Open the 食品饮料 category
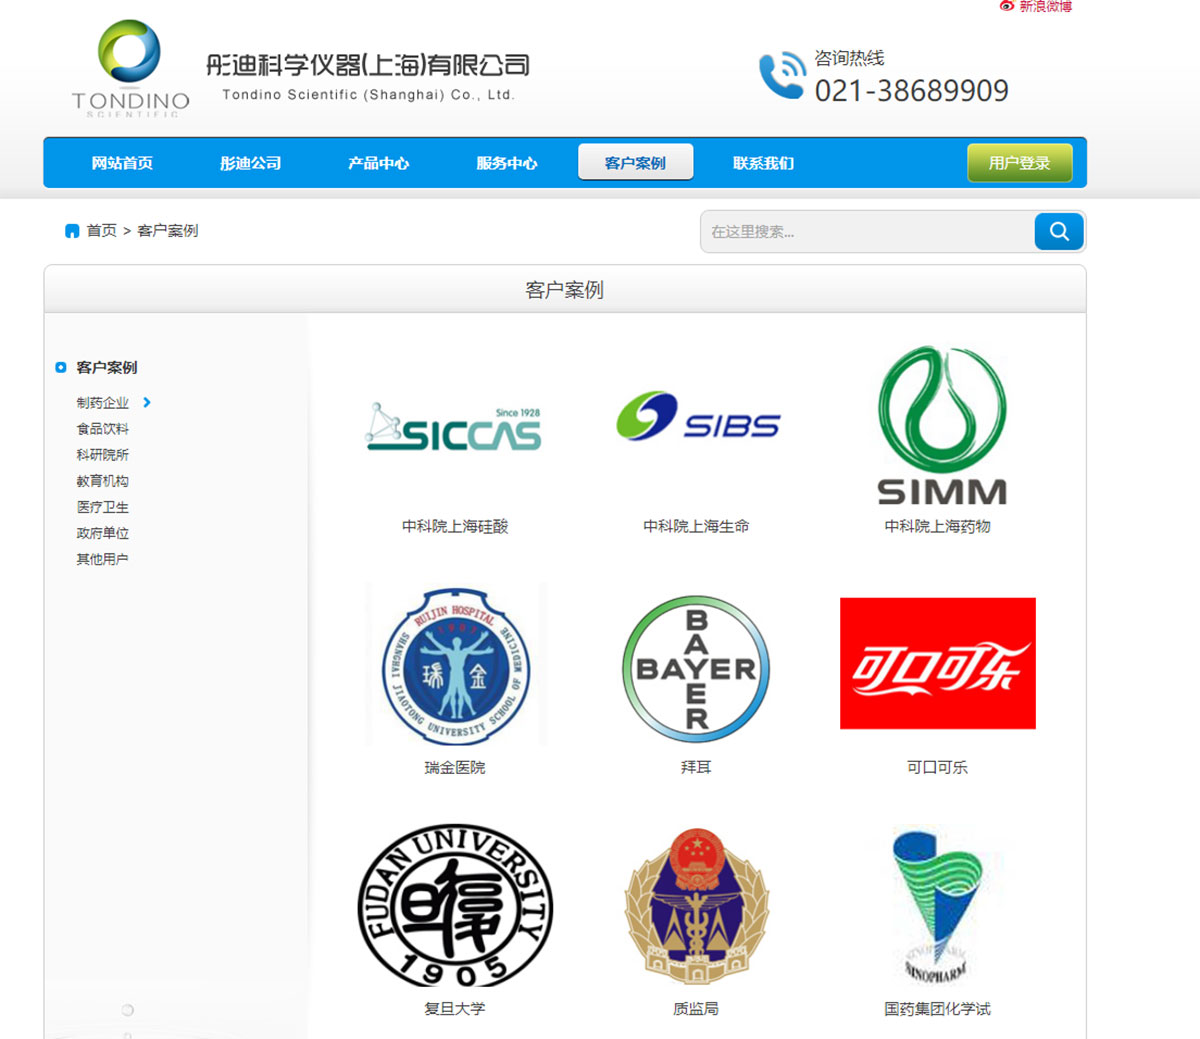The height and width of the screenshot is (1039, 1200). tap(102, 428)
